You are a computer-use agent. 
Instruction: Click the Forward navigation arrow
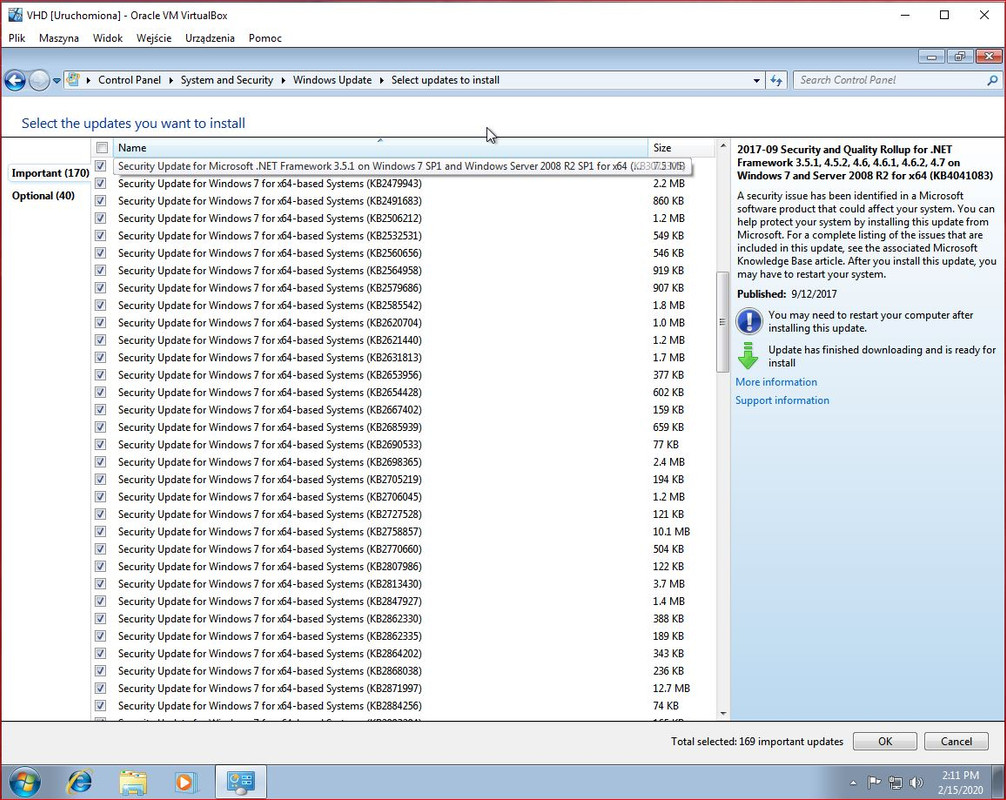(x=39, y=81)
